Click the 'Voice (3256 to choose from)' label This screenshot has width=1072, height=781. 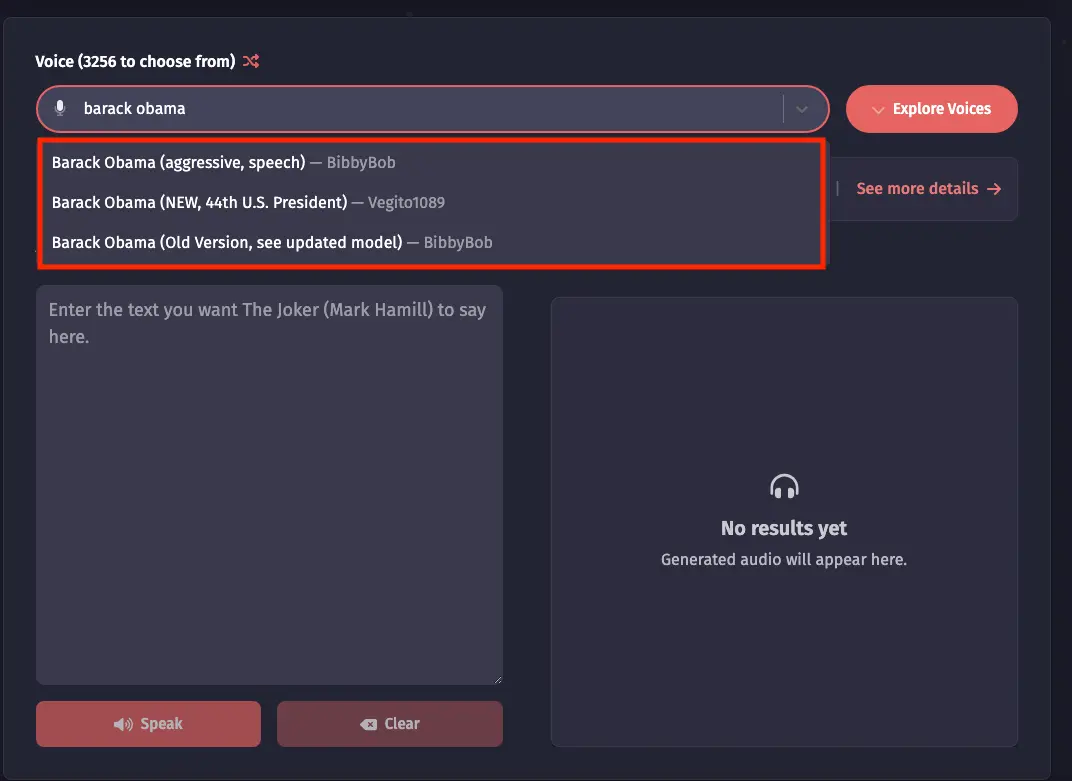pos(135,62)
